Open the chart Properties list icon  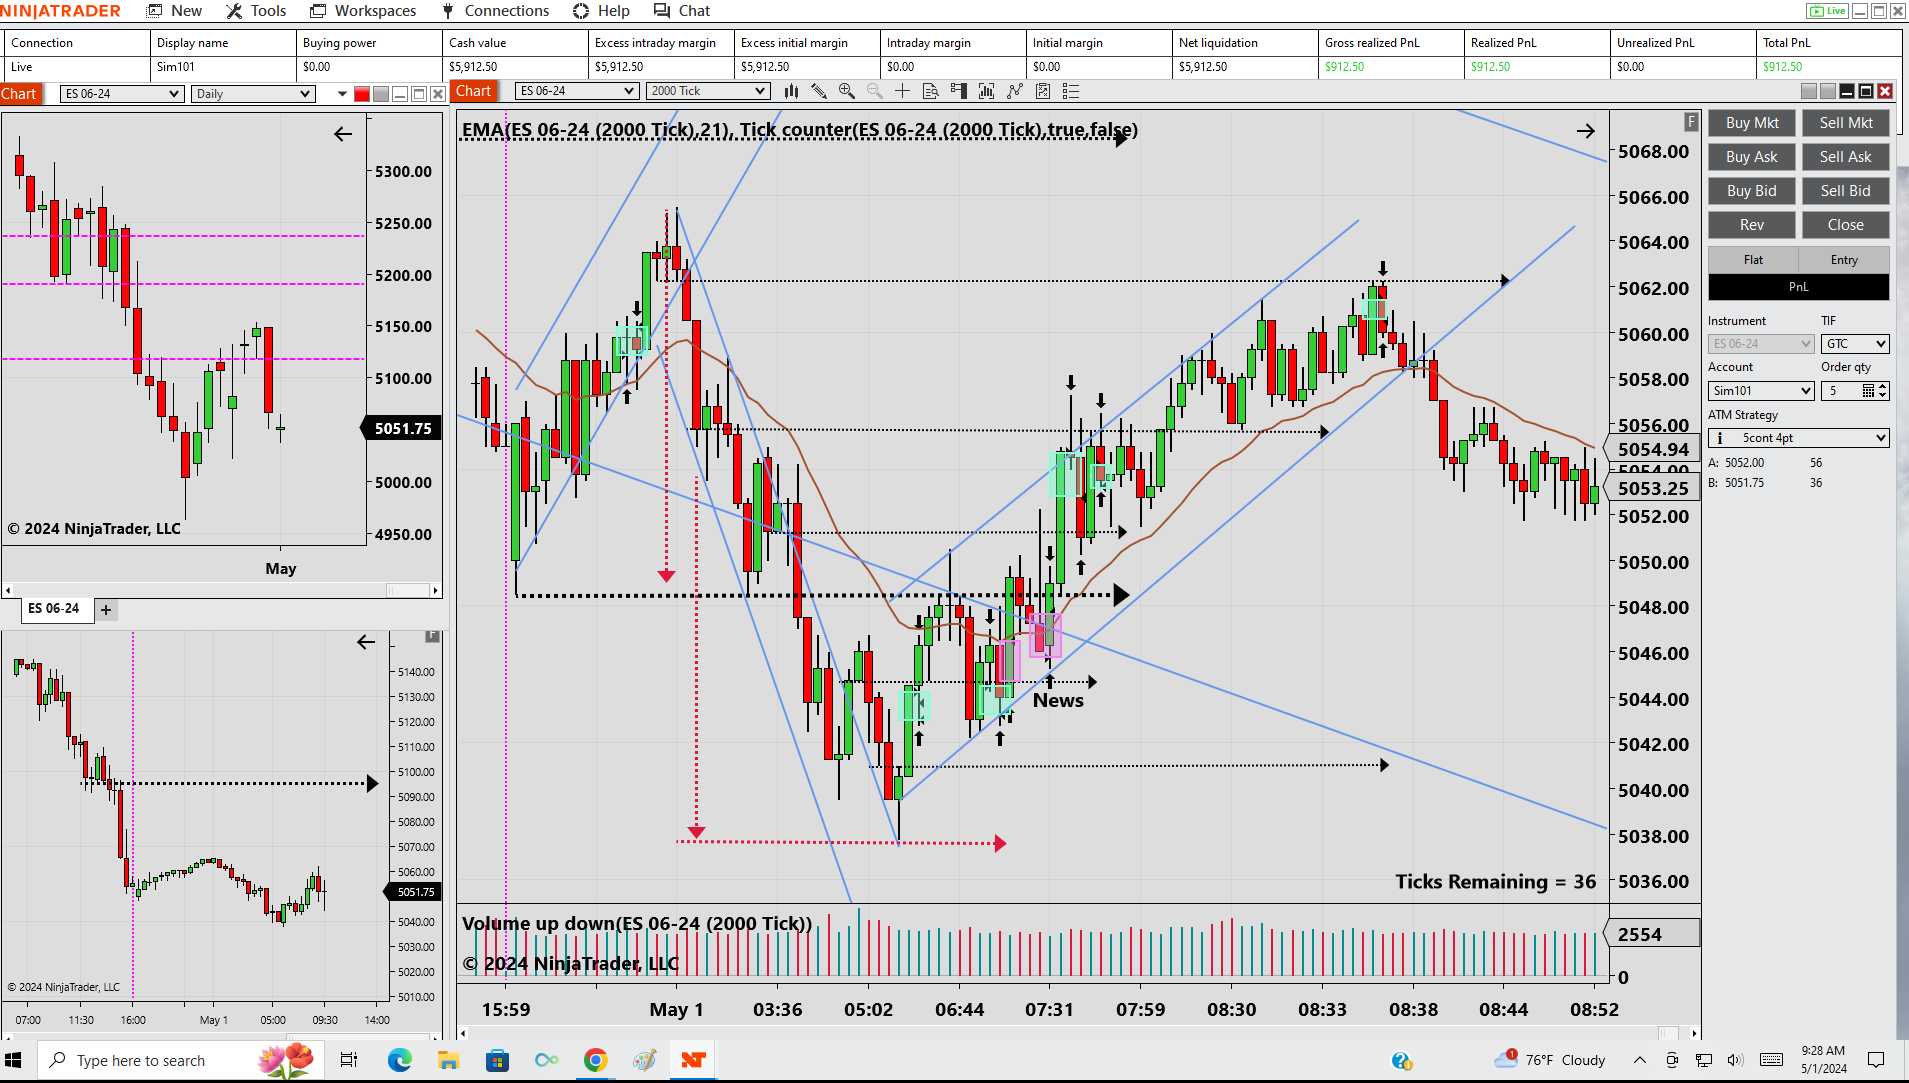coord(1071,91)
